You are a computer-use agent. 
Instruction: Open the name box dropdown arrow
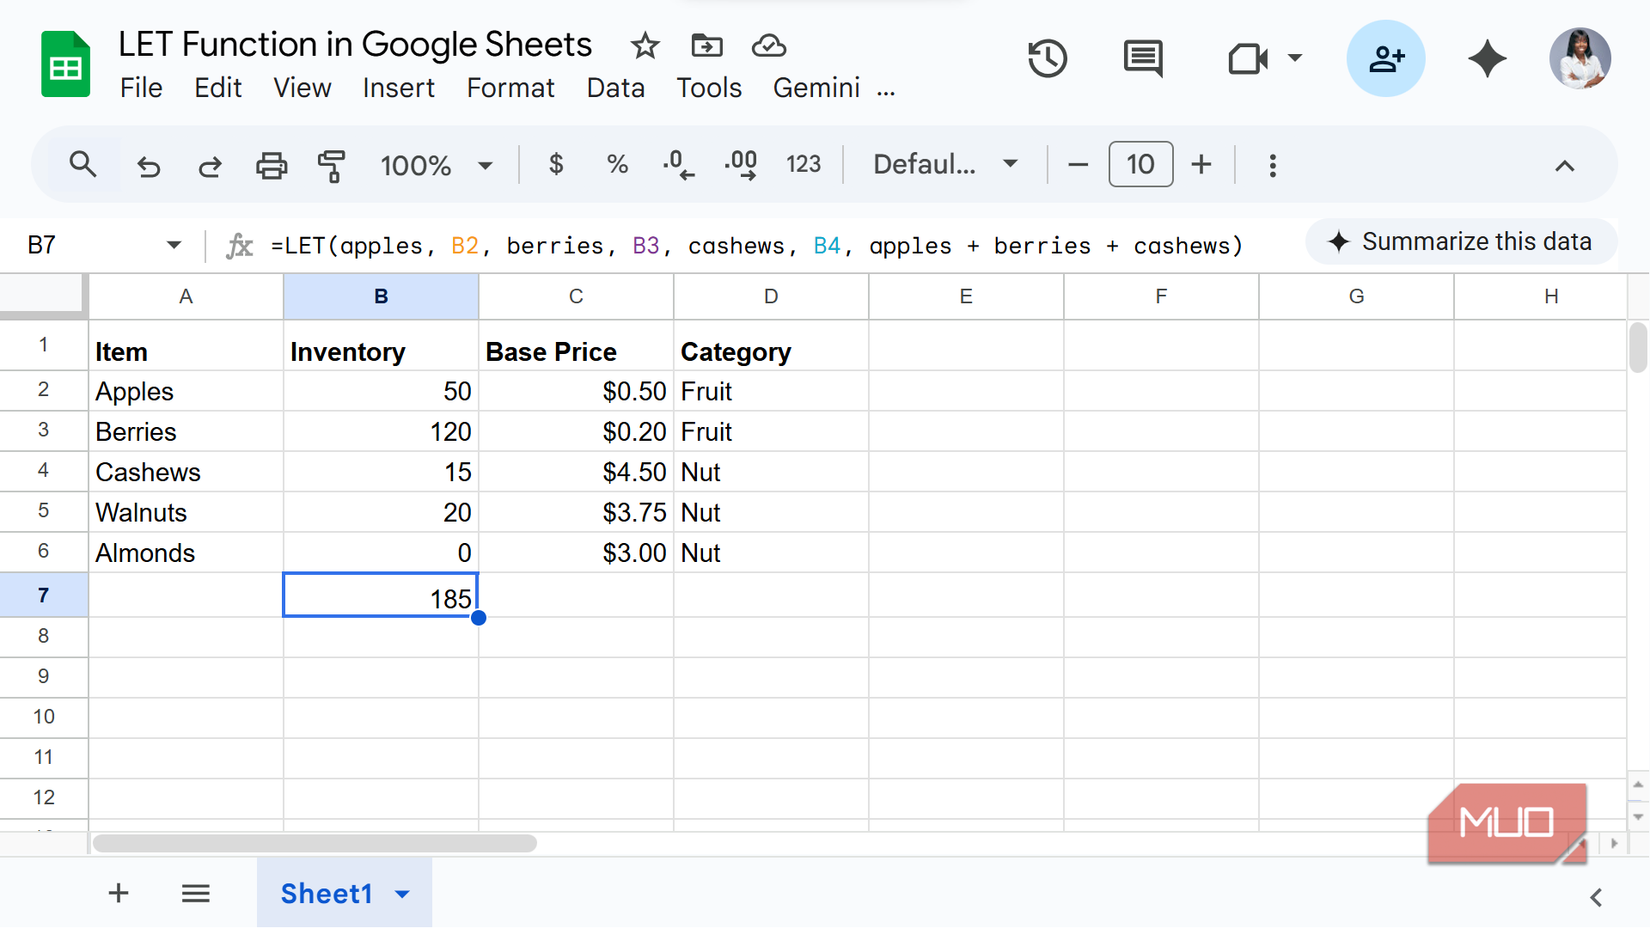173,245
